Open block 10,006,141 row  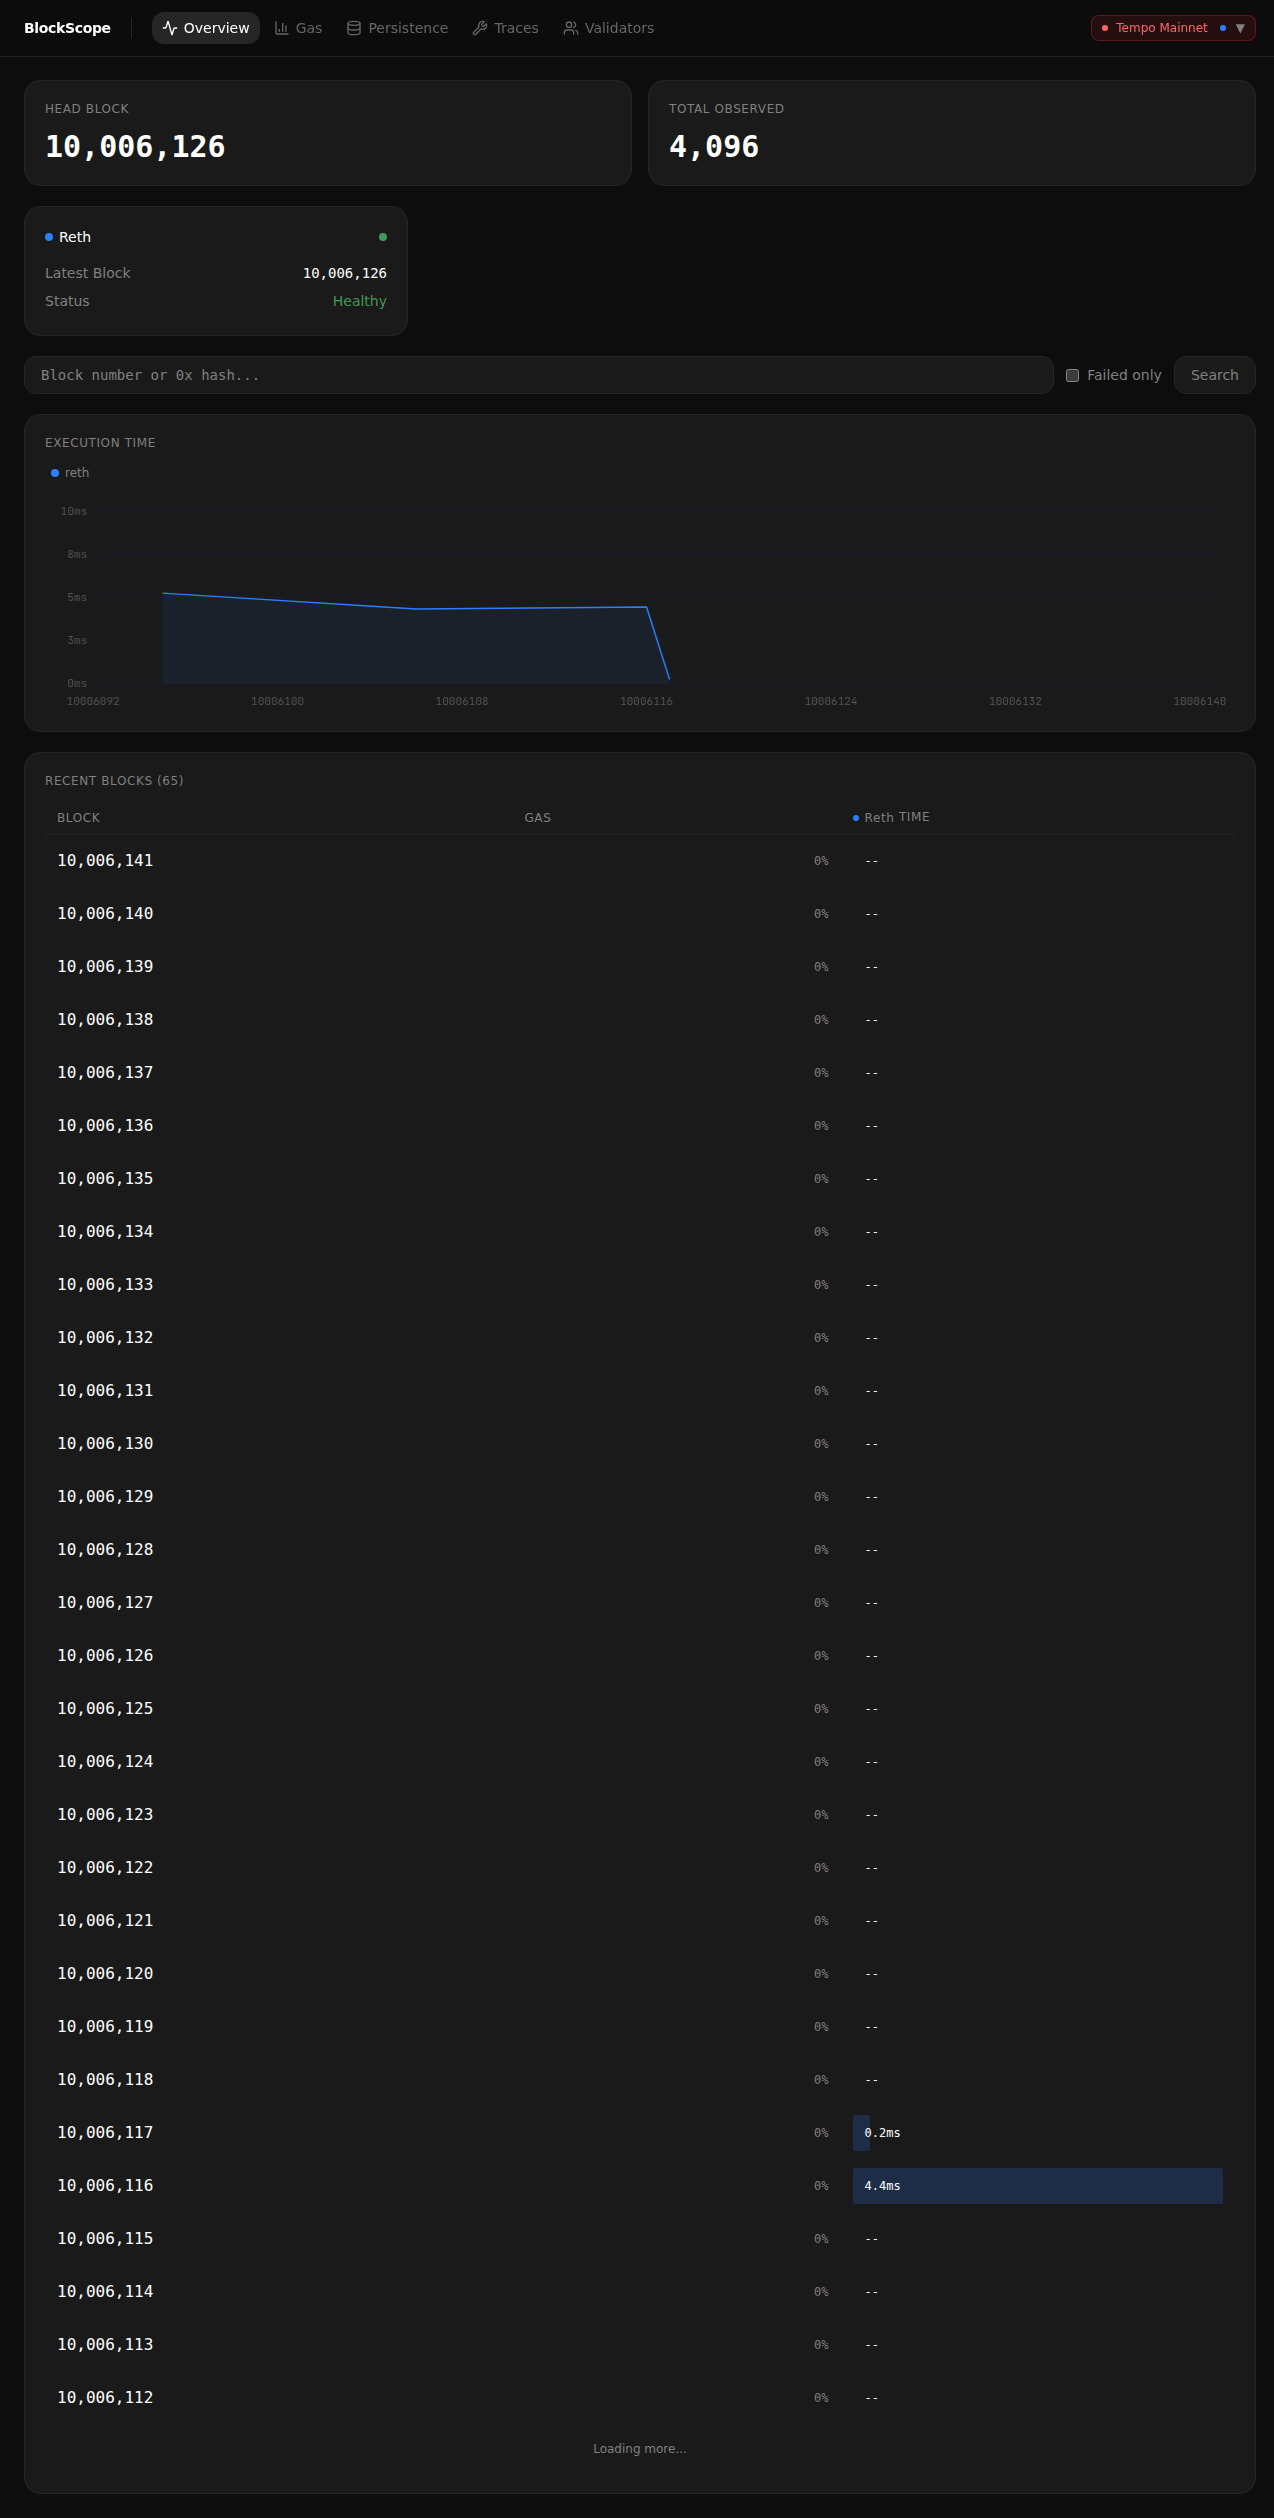pyautogui.click(x=640, y=861)
